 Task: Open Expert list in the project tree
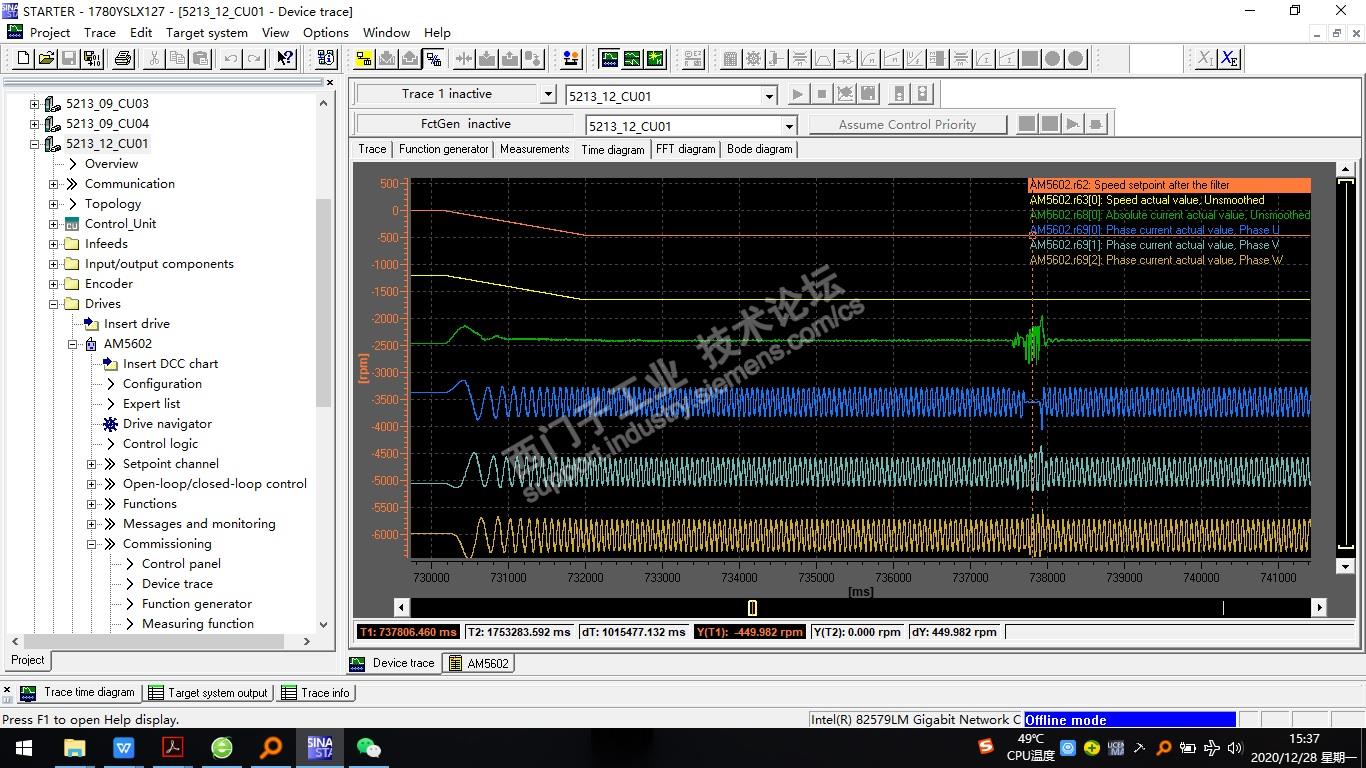click(x=151, y=404)
